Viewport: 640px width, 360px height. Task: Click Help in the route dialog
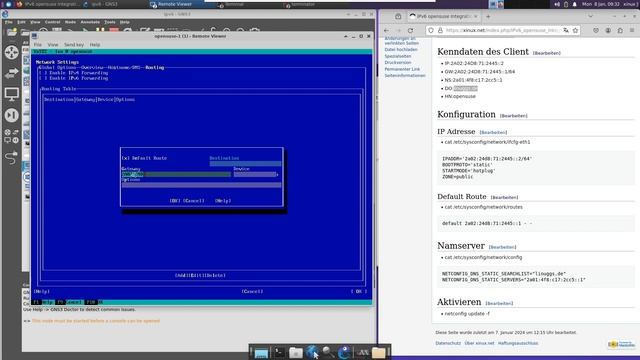point(223,201)
